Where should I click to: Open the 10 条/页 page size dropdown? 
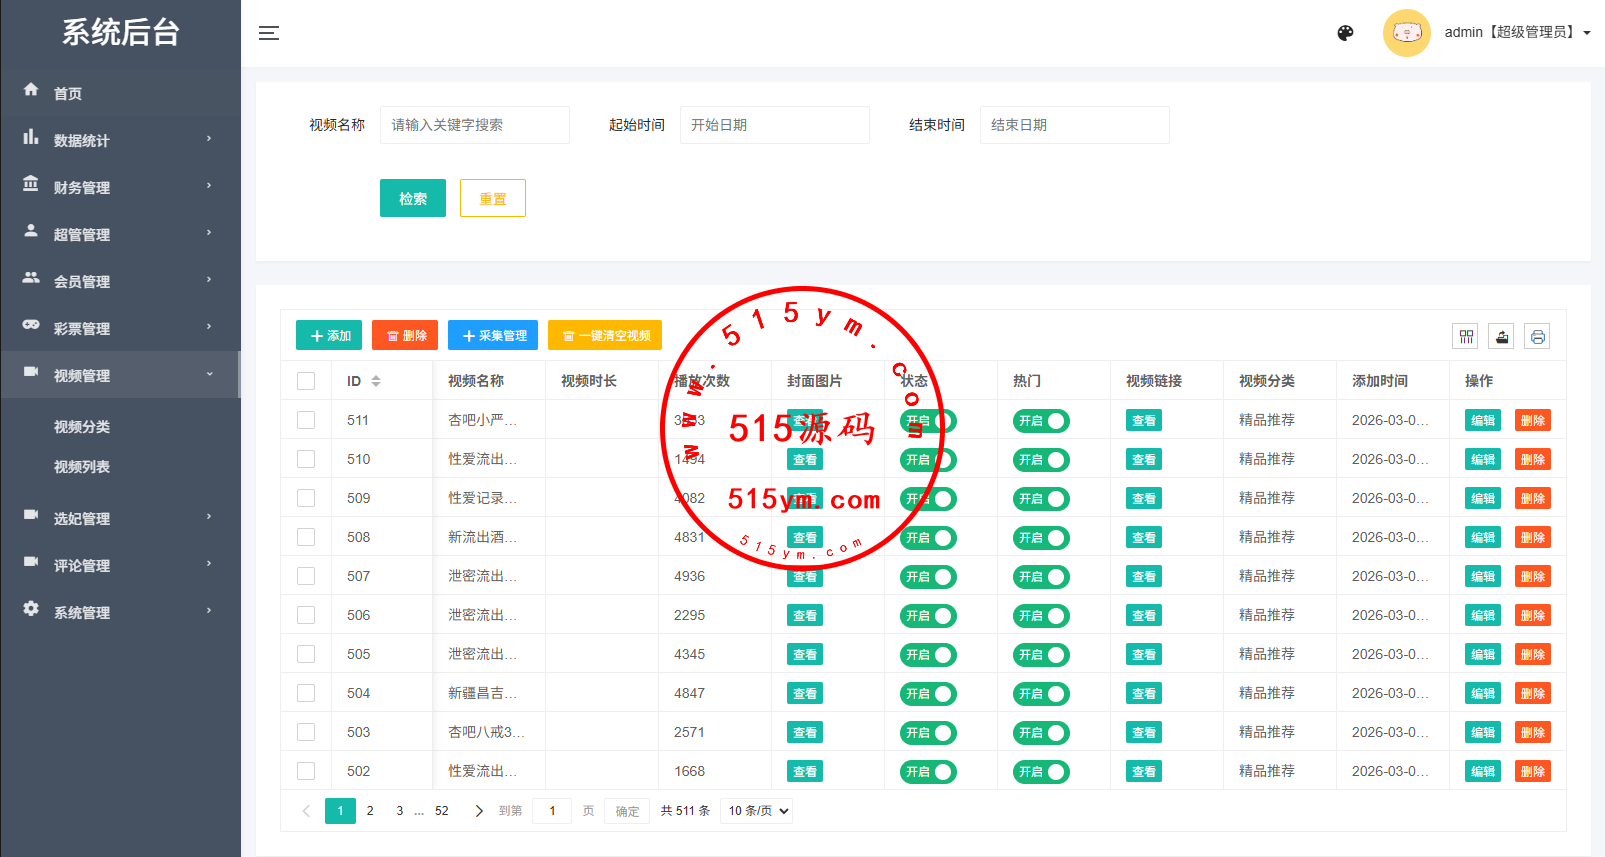point(757,811)
